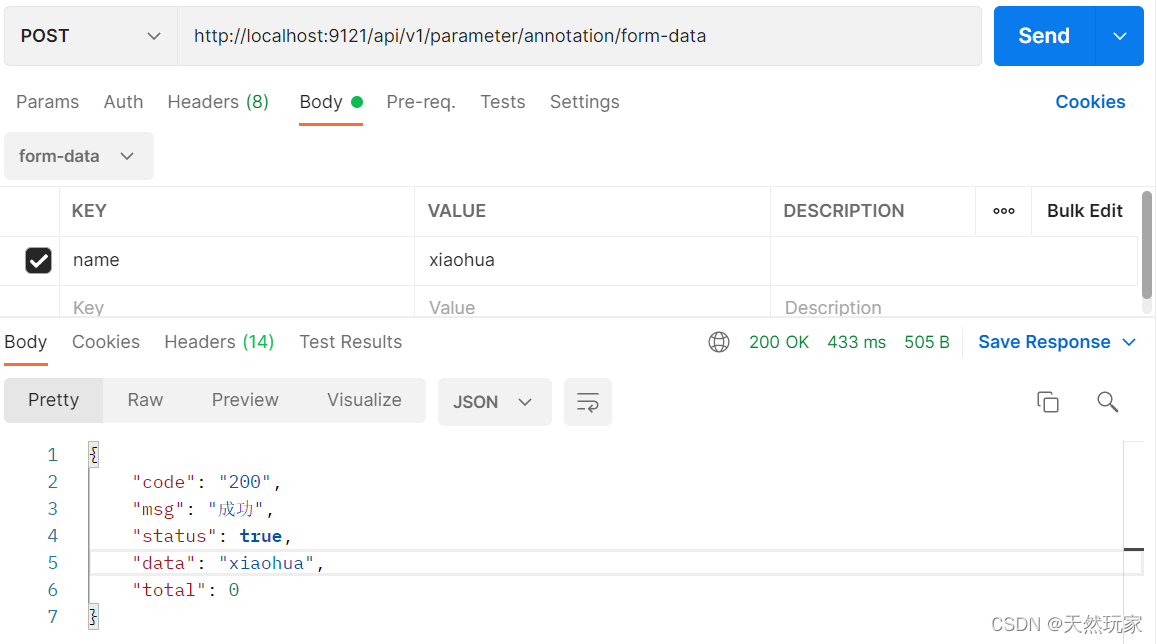The height and width of the screenshot is (644, 1157).
Task: Click the KEY column header
Action: (89, 211)
